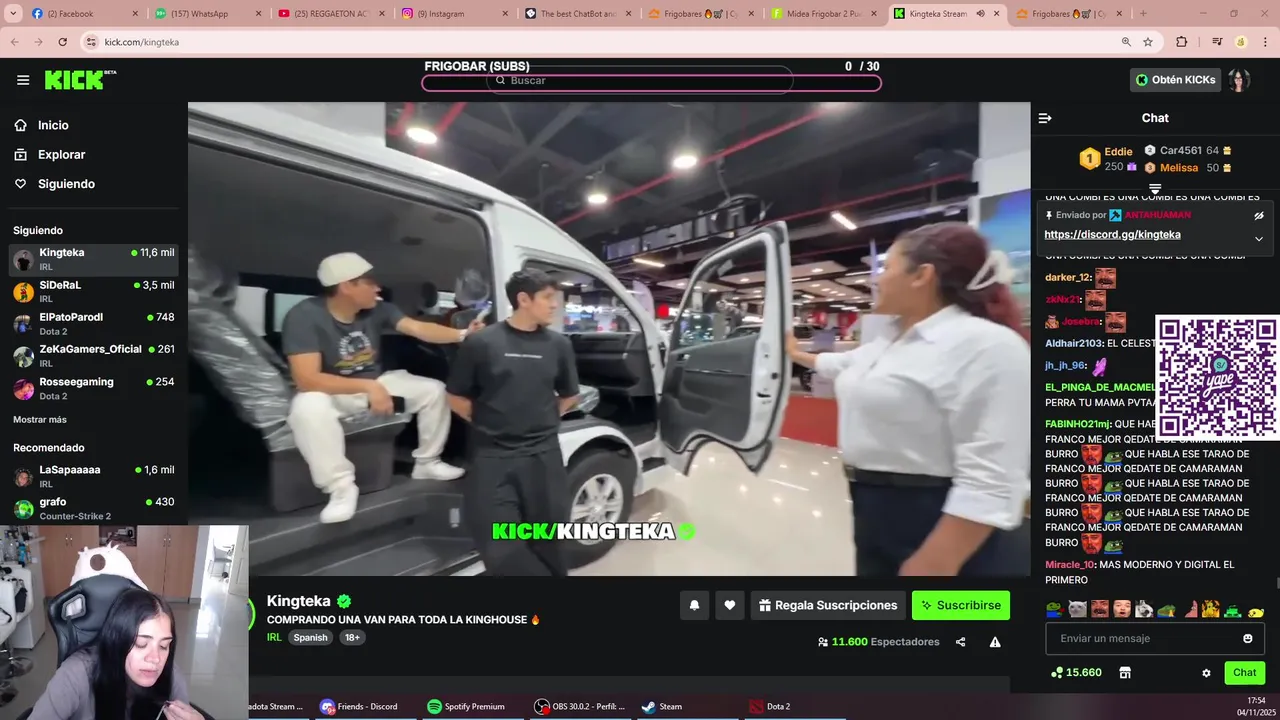Open Explorar in the sidebar
This screenshot has height=720, width=1280.
(61, 155)
